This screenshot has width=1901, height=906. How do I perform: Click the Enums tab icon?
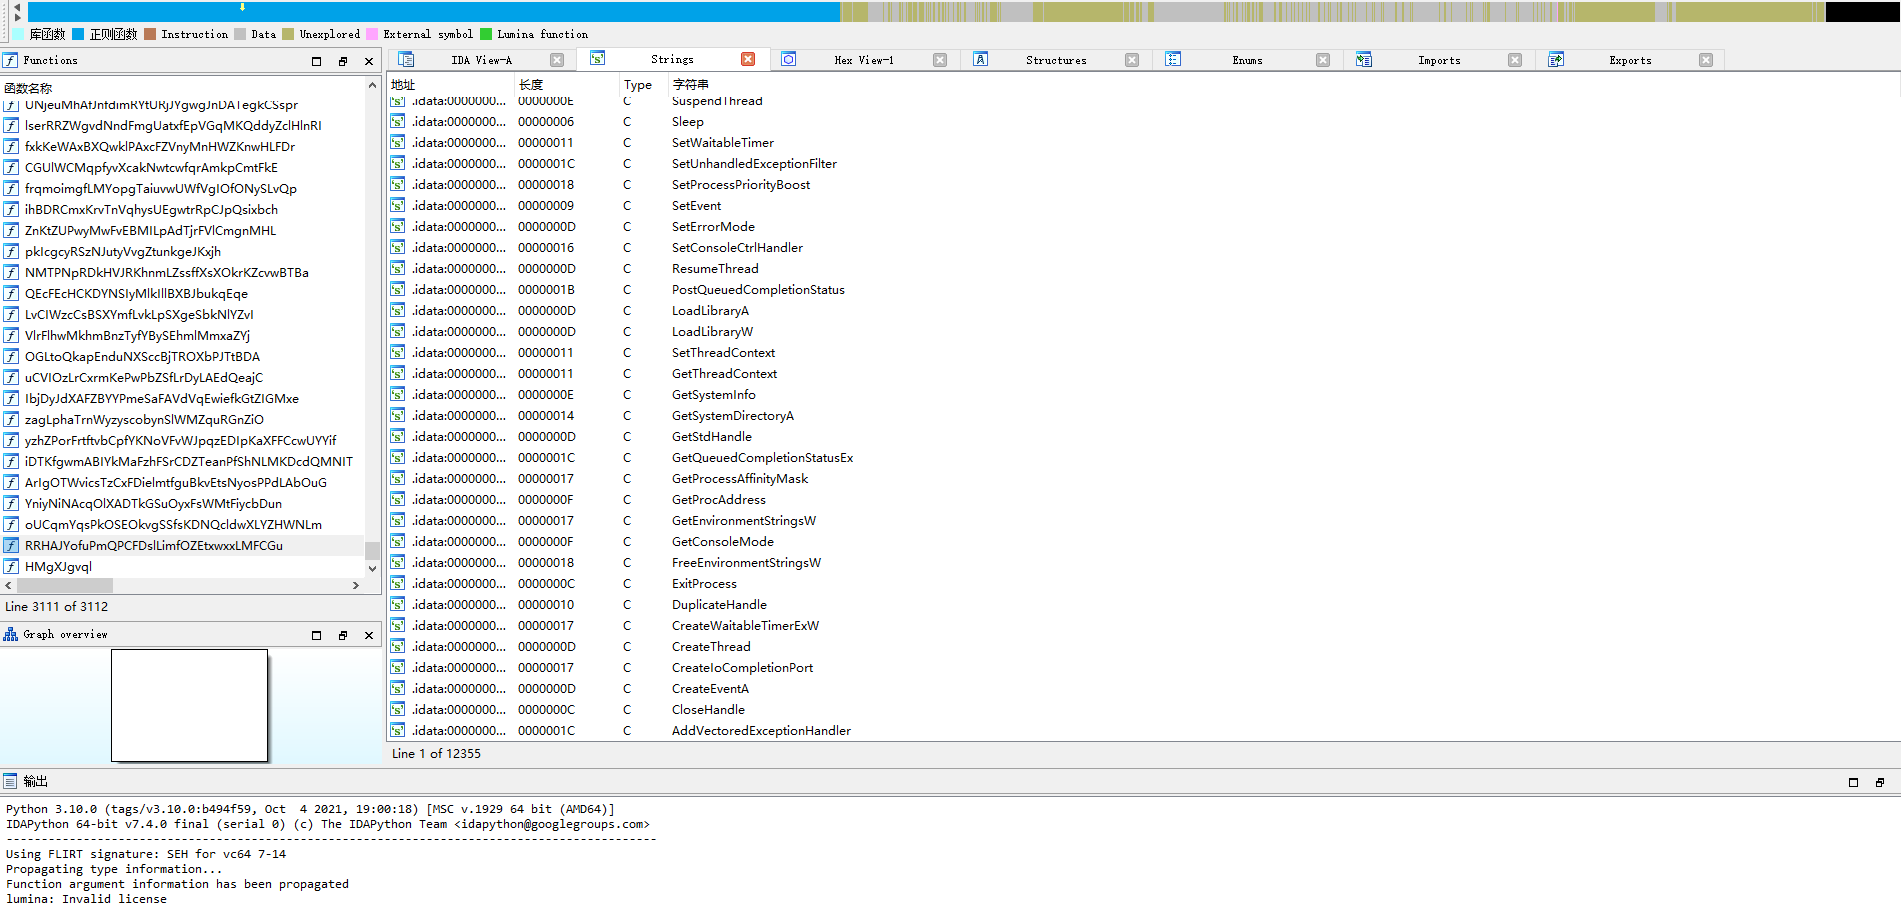[1173, 60]
